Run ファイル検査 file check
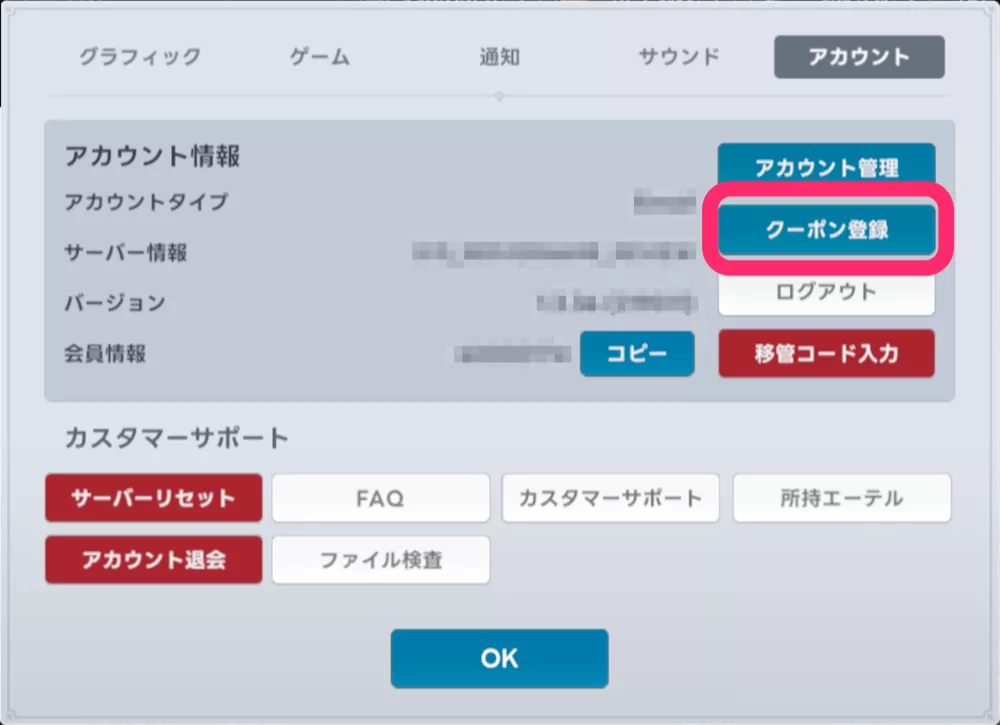 click(x=380, y=559)
